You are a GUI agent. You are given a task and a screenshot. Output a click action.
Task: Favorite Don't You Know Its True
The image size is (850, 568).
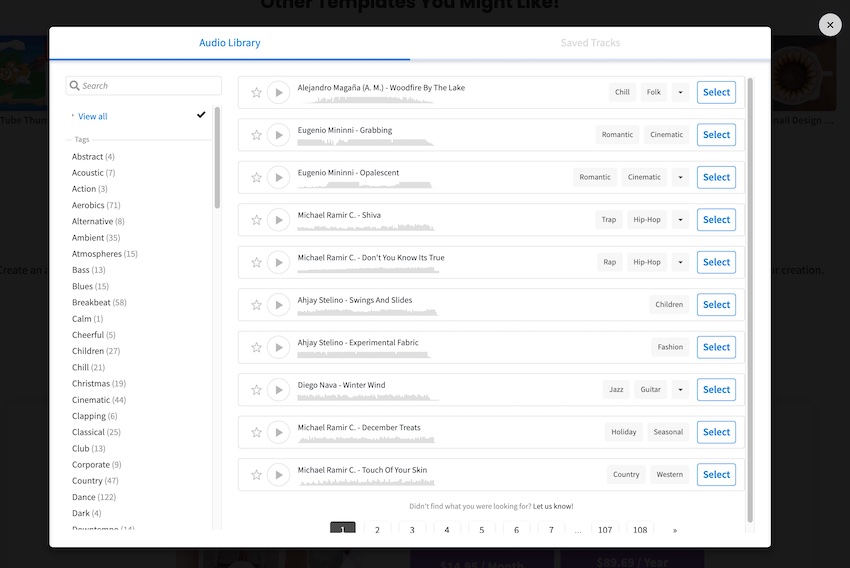256,262
